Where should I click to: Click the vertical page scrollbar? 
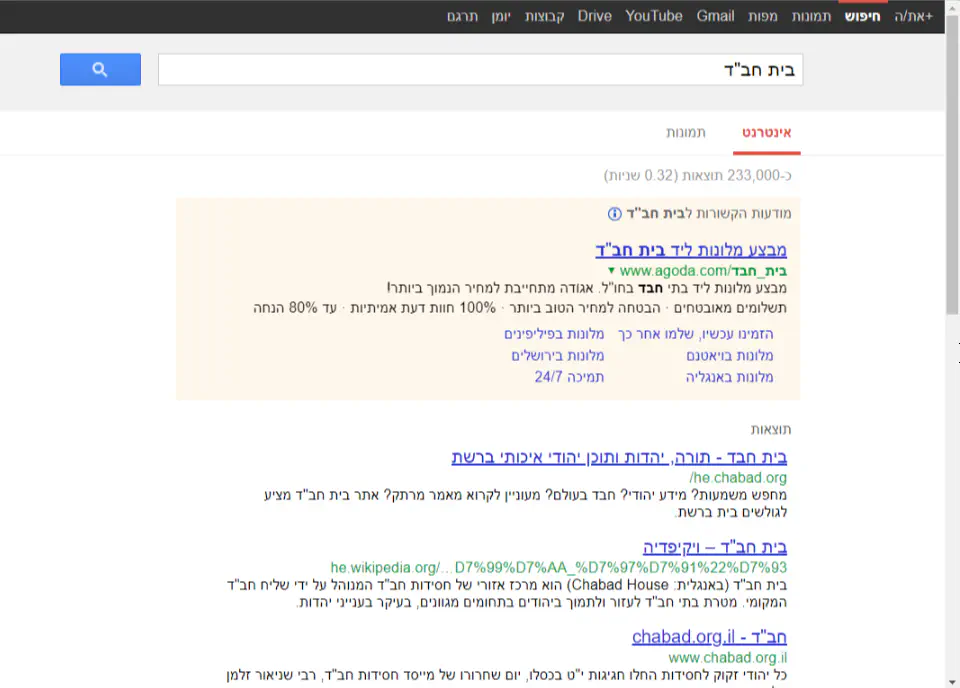point(952,300)
